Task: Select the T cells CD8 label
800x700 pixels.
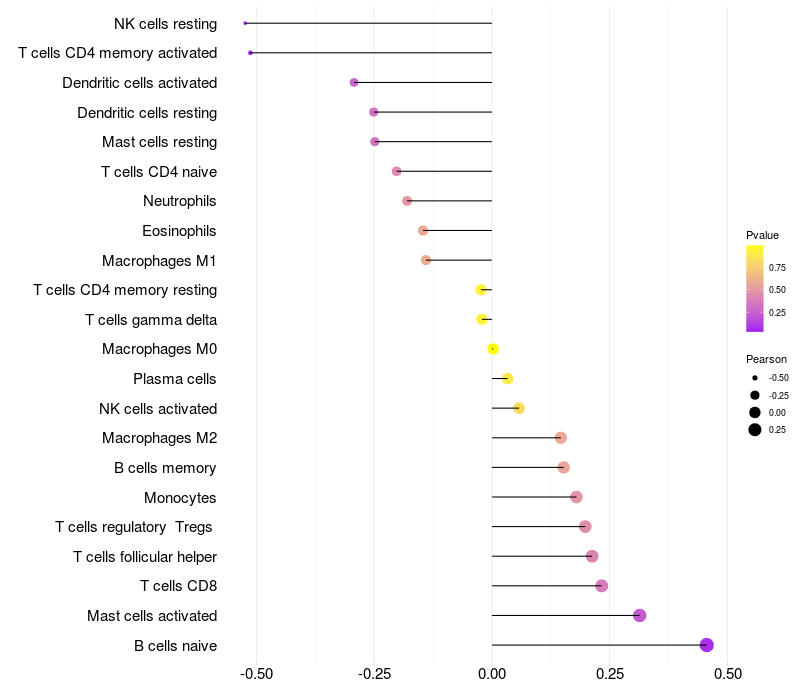Action: tap(179, 586)
